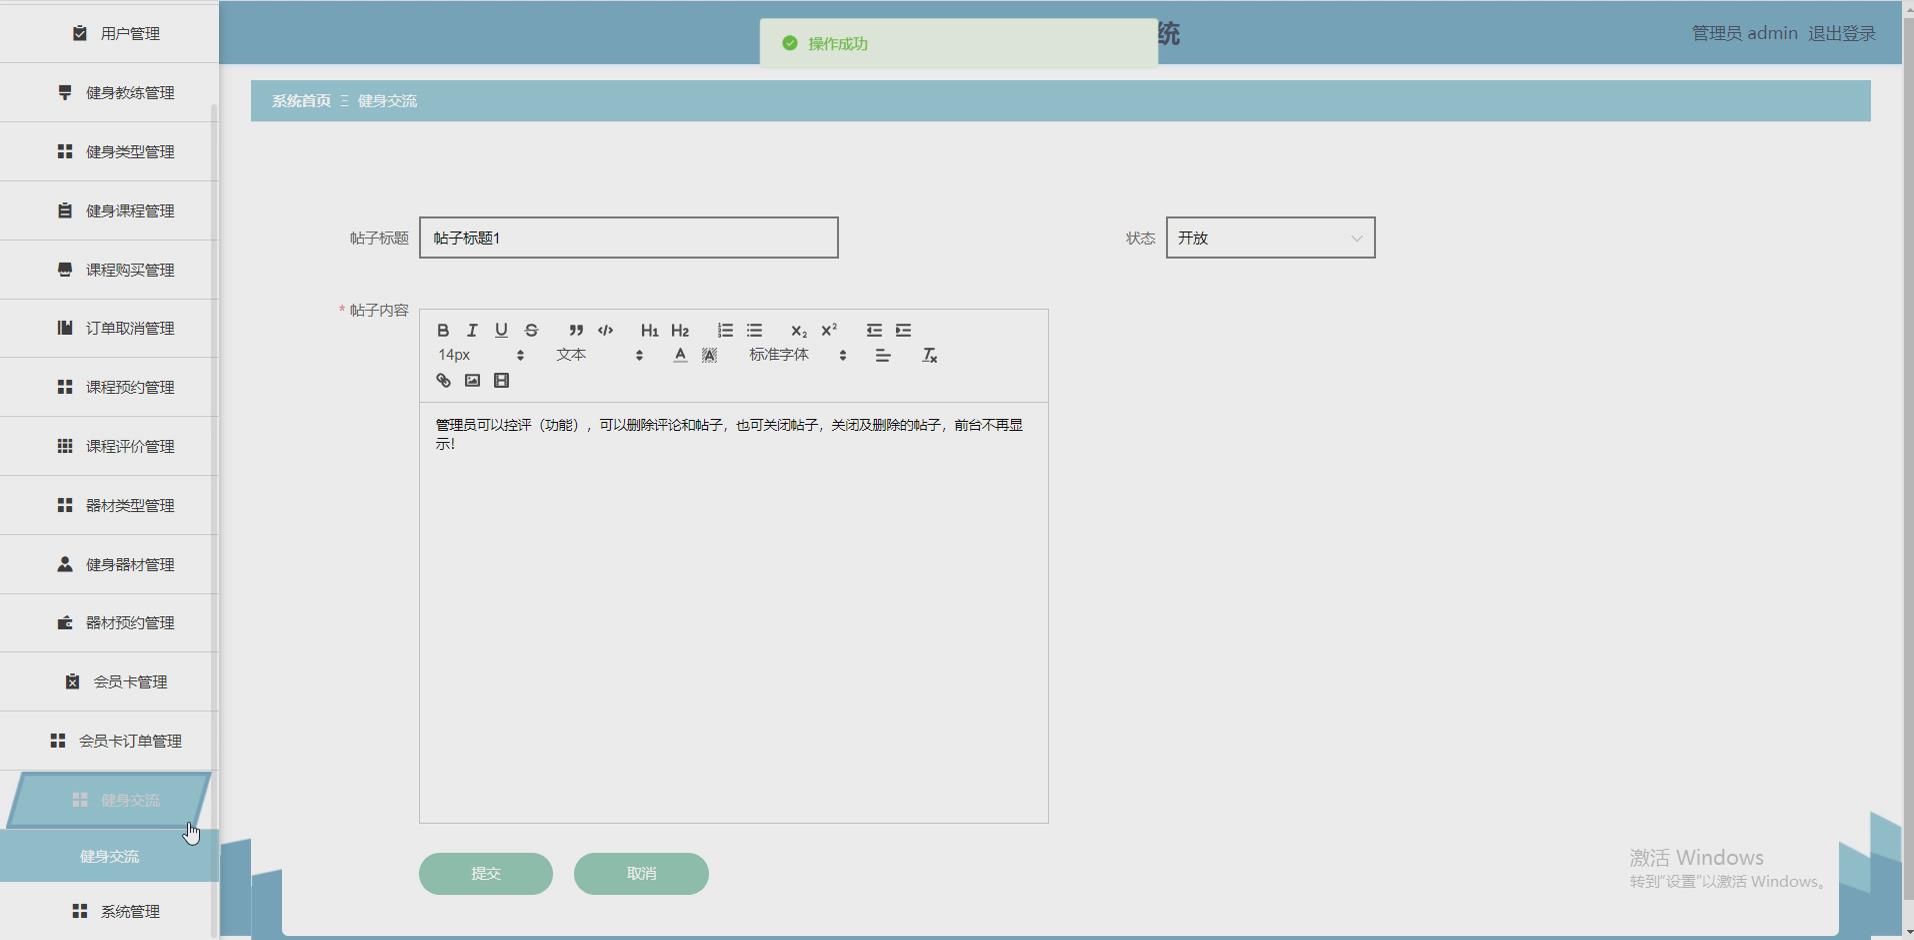The image size is (1914, 940).
Task: Cancel editing with 取消 button
Action: pyautogui.click(x=641, y=874)
